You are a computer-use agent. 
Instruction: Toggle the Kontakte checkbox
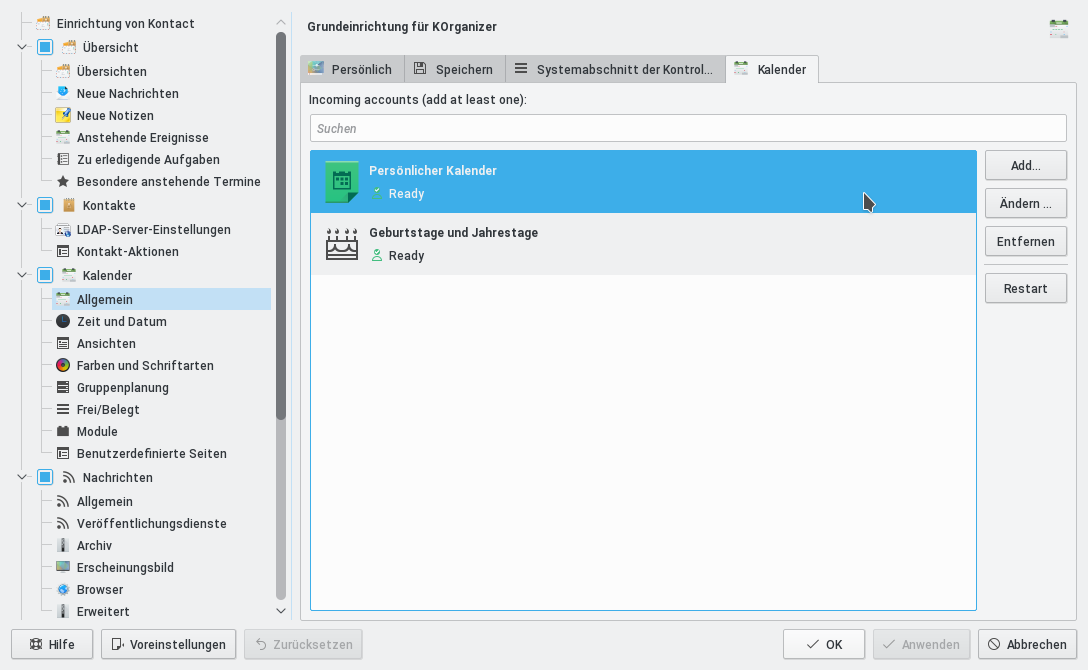45,205
